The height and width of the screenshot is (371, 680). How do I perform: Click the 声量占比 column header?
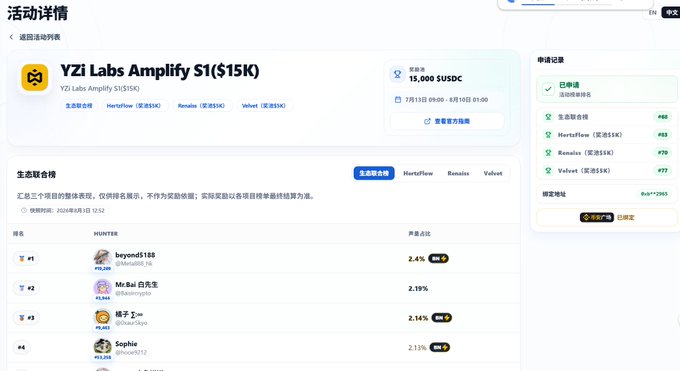point(419,233)
